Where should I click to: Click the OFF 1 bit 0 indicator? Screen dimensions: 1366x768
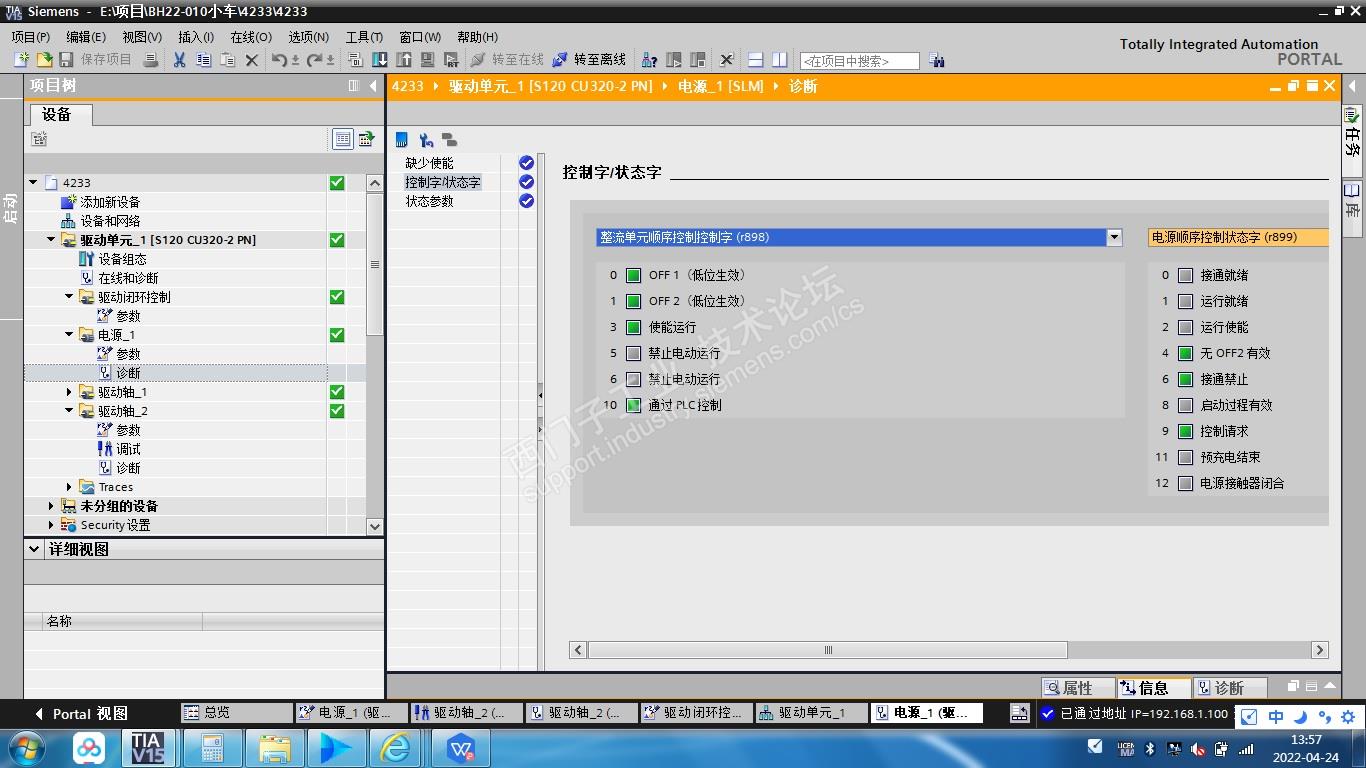[633, 275]
